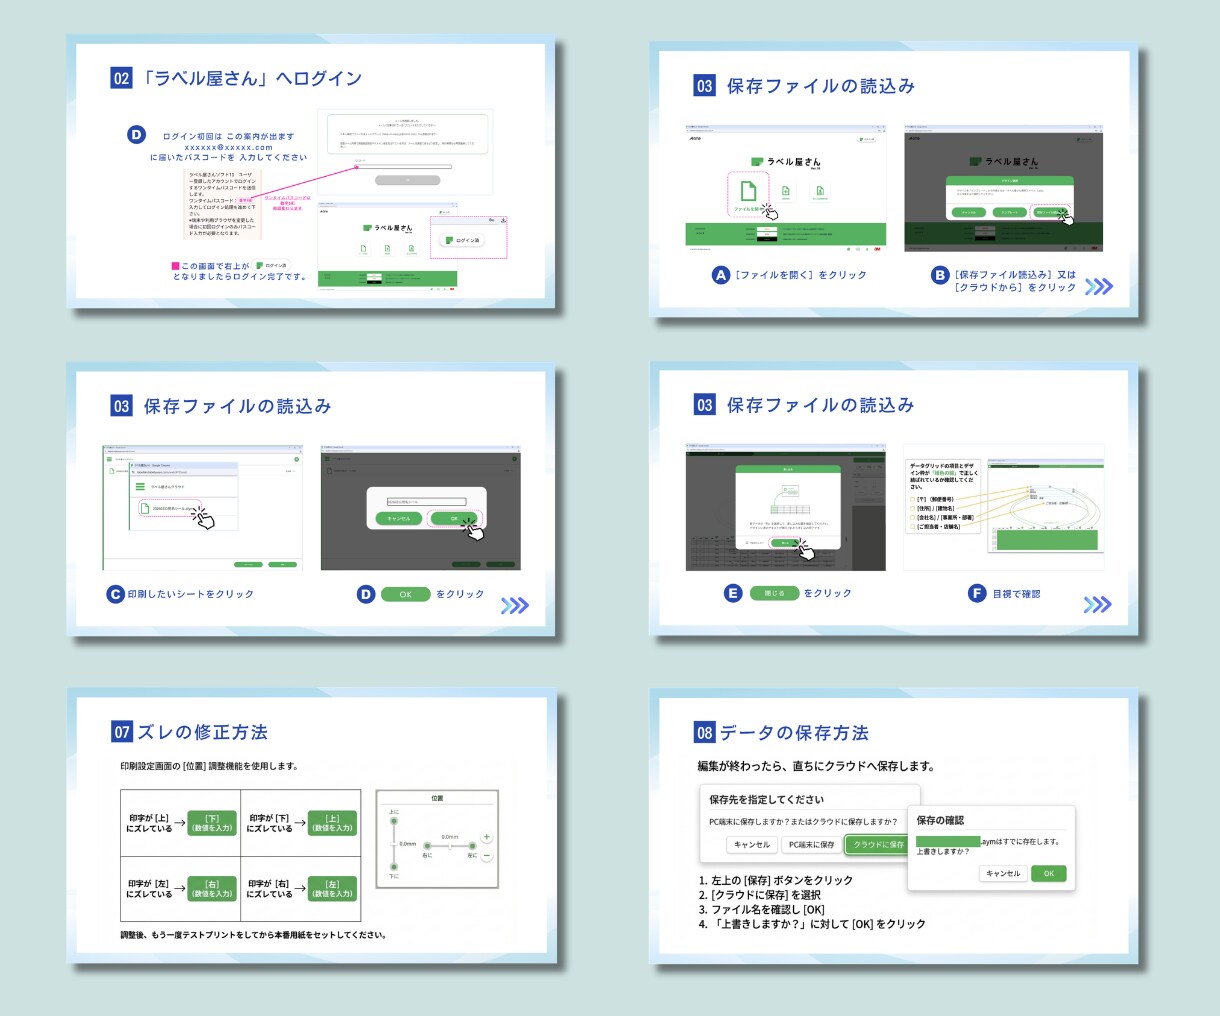Click the green [左] (数値を入力) box
This screenshot has width=1220, height=1016.
click(333, 889)
